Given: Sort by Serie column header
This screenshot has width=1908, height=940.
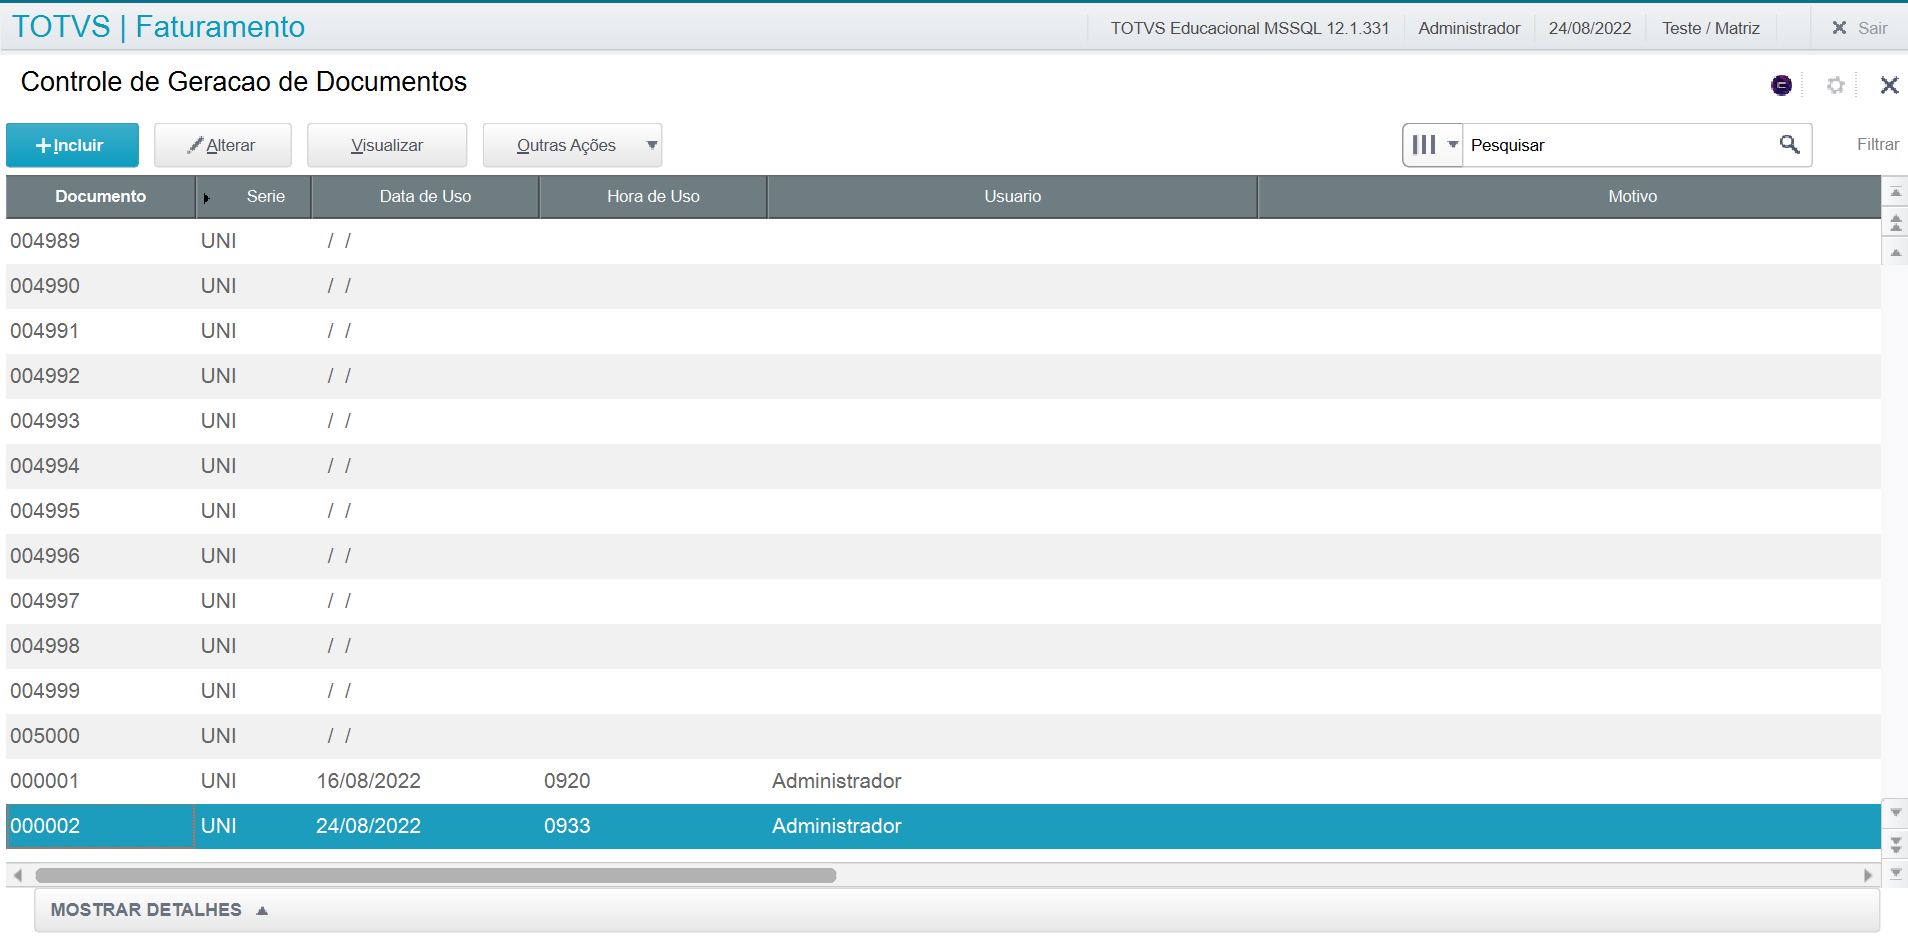Looking at the screenshot, I should (x=254, y=197).
